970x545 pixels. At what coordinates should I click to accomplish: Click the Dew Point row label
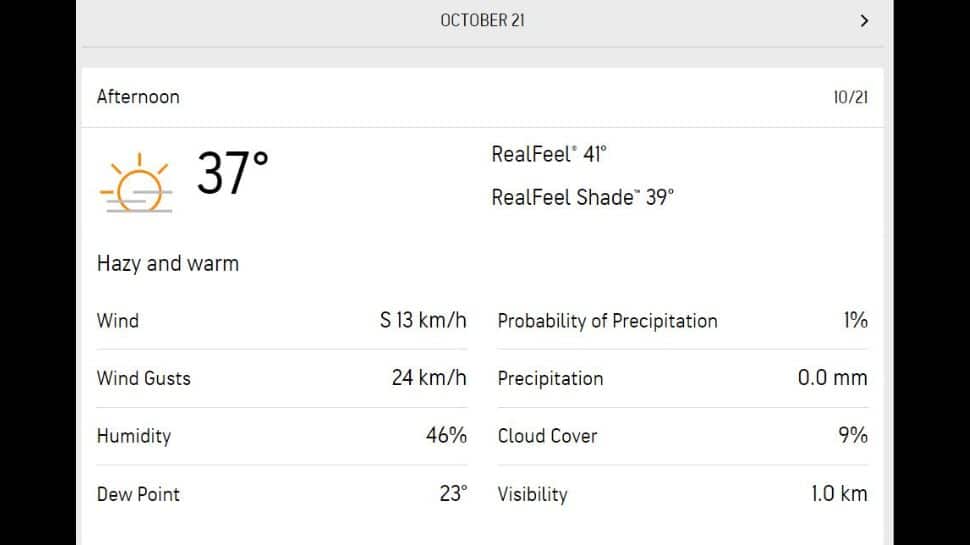point(138,494)
